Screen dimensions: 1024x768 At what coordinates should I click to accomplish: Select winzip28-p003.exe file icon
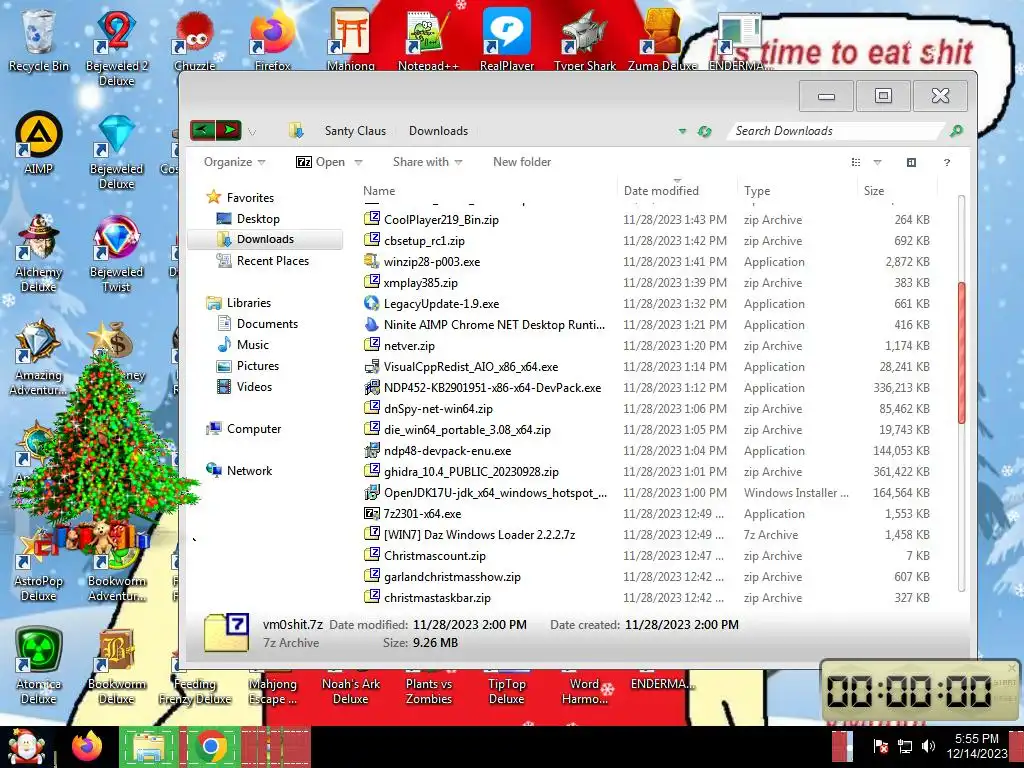click(372, 261)
